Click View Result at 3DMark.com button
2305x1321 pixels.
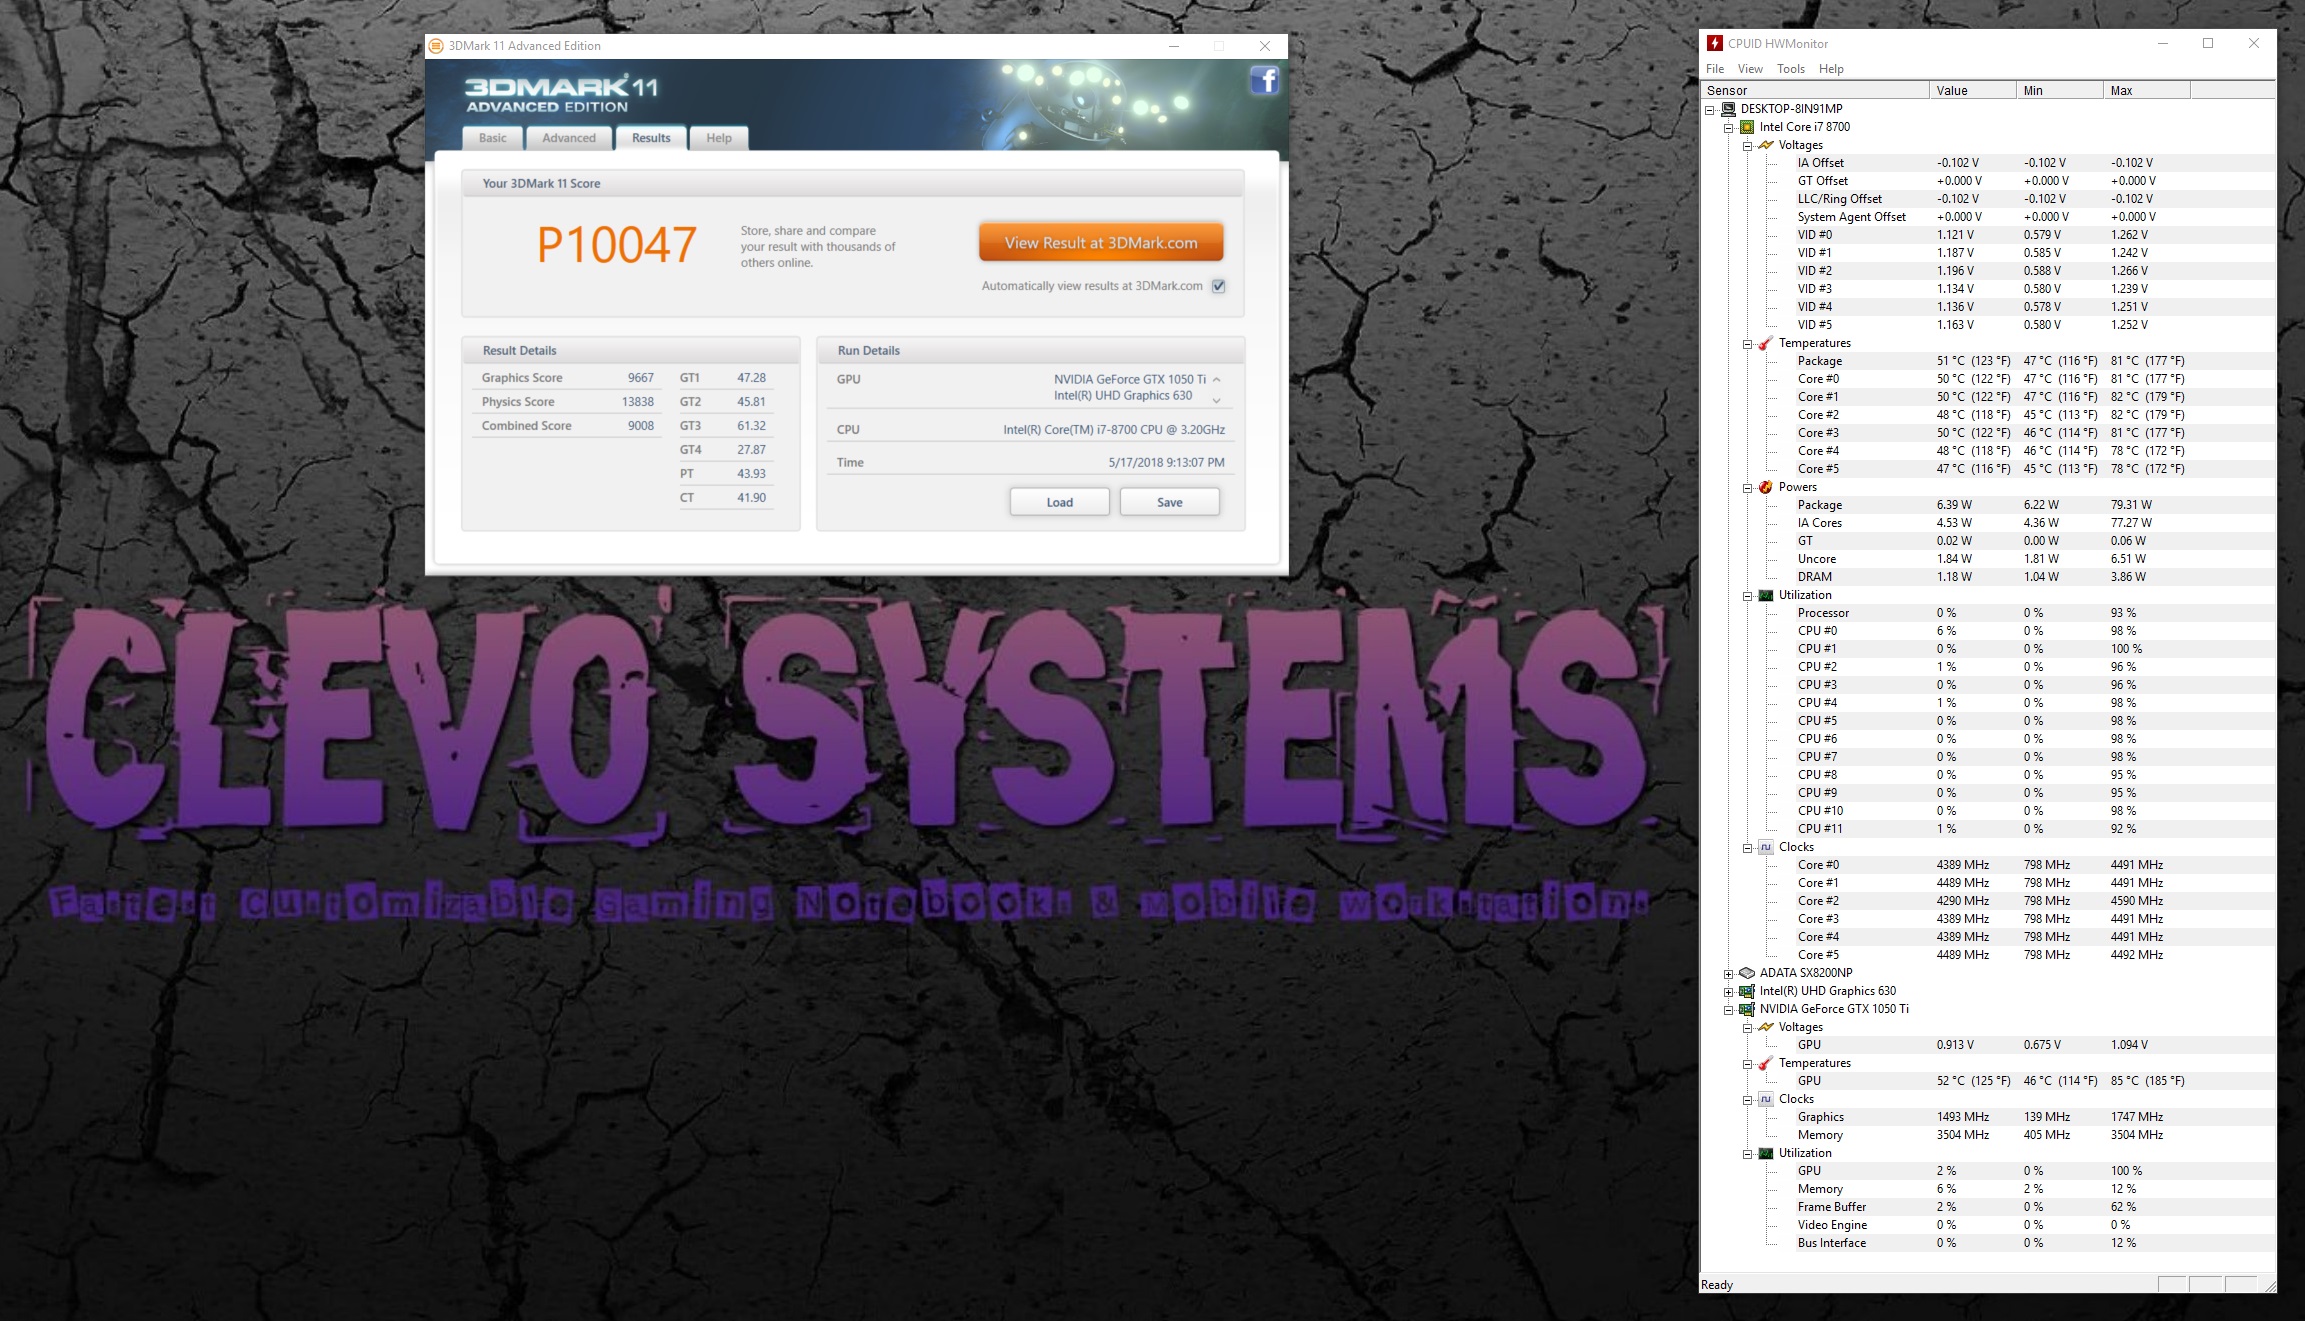tap(1101, 243)
